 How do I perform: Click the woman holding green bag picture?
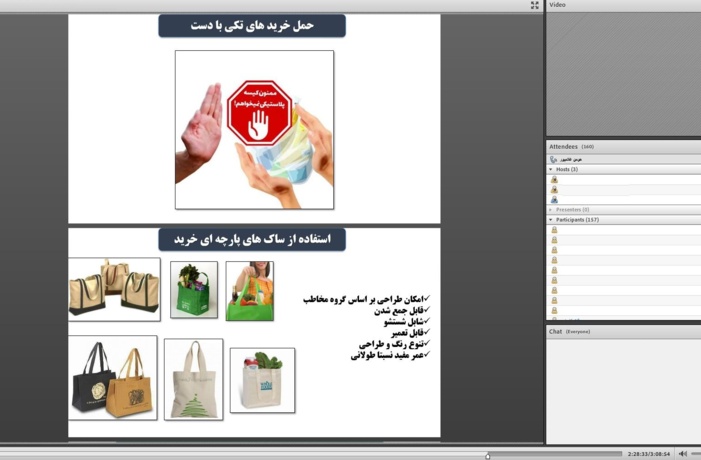point(250,291)
